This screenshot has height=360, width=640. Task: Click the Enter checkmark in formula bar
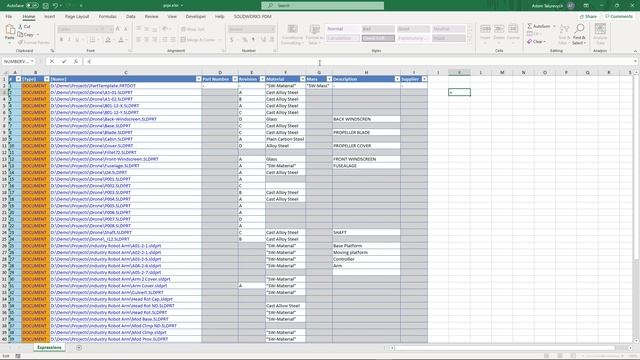[x=64, y=61]
